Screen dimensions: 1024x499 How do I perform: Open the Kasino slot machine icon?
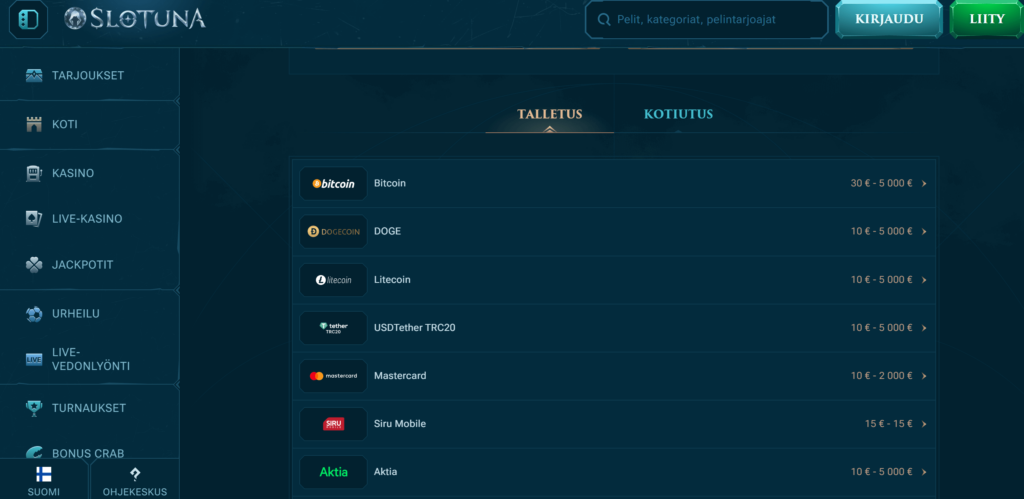point(34,173)
